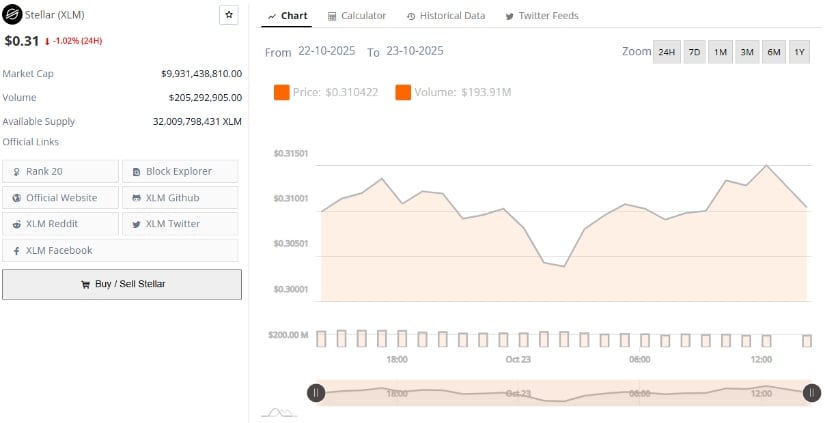Toggle the Volume series legend swatch
The width and height of the screenshot is (825, 423).
403,93
